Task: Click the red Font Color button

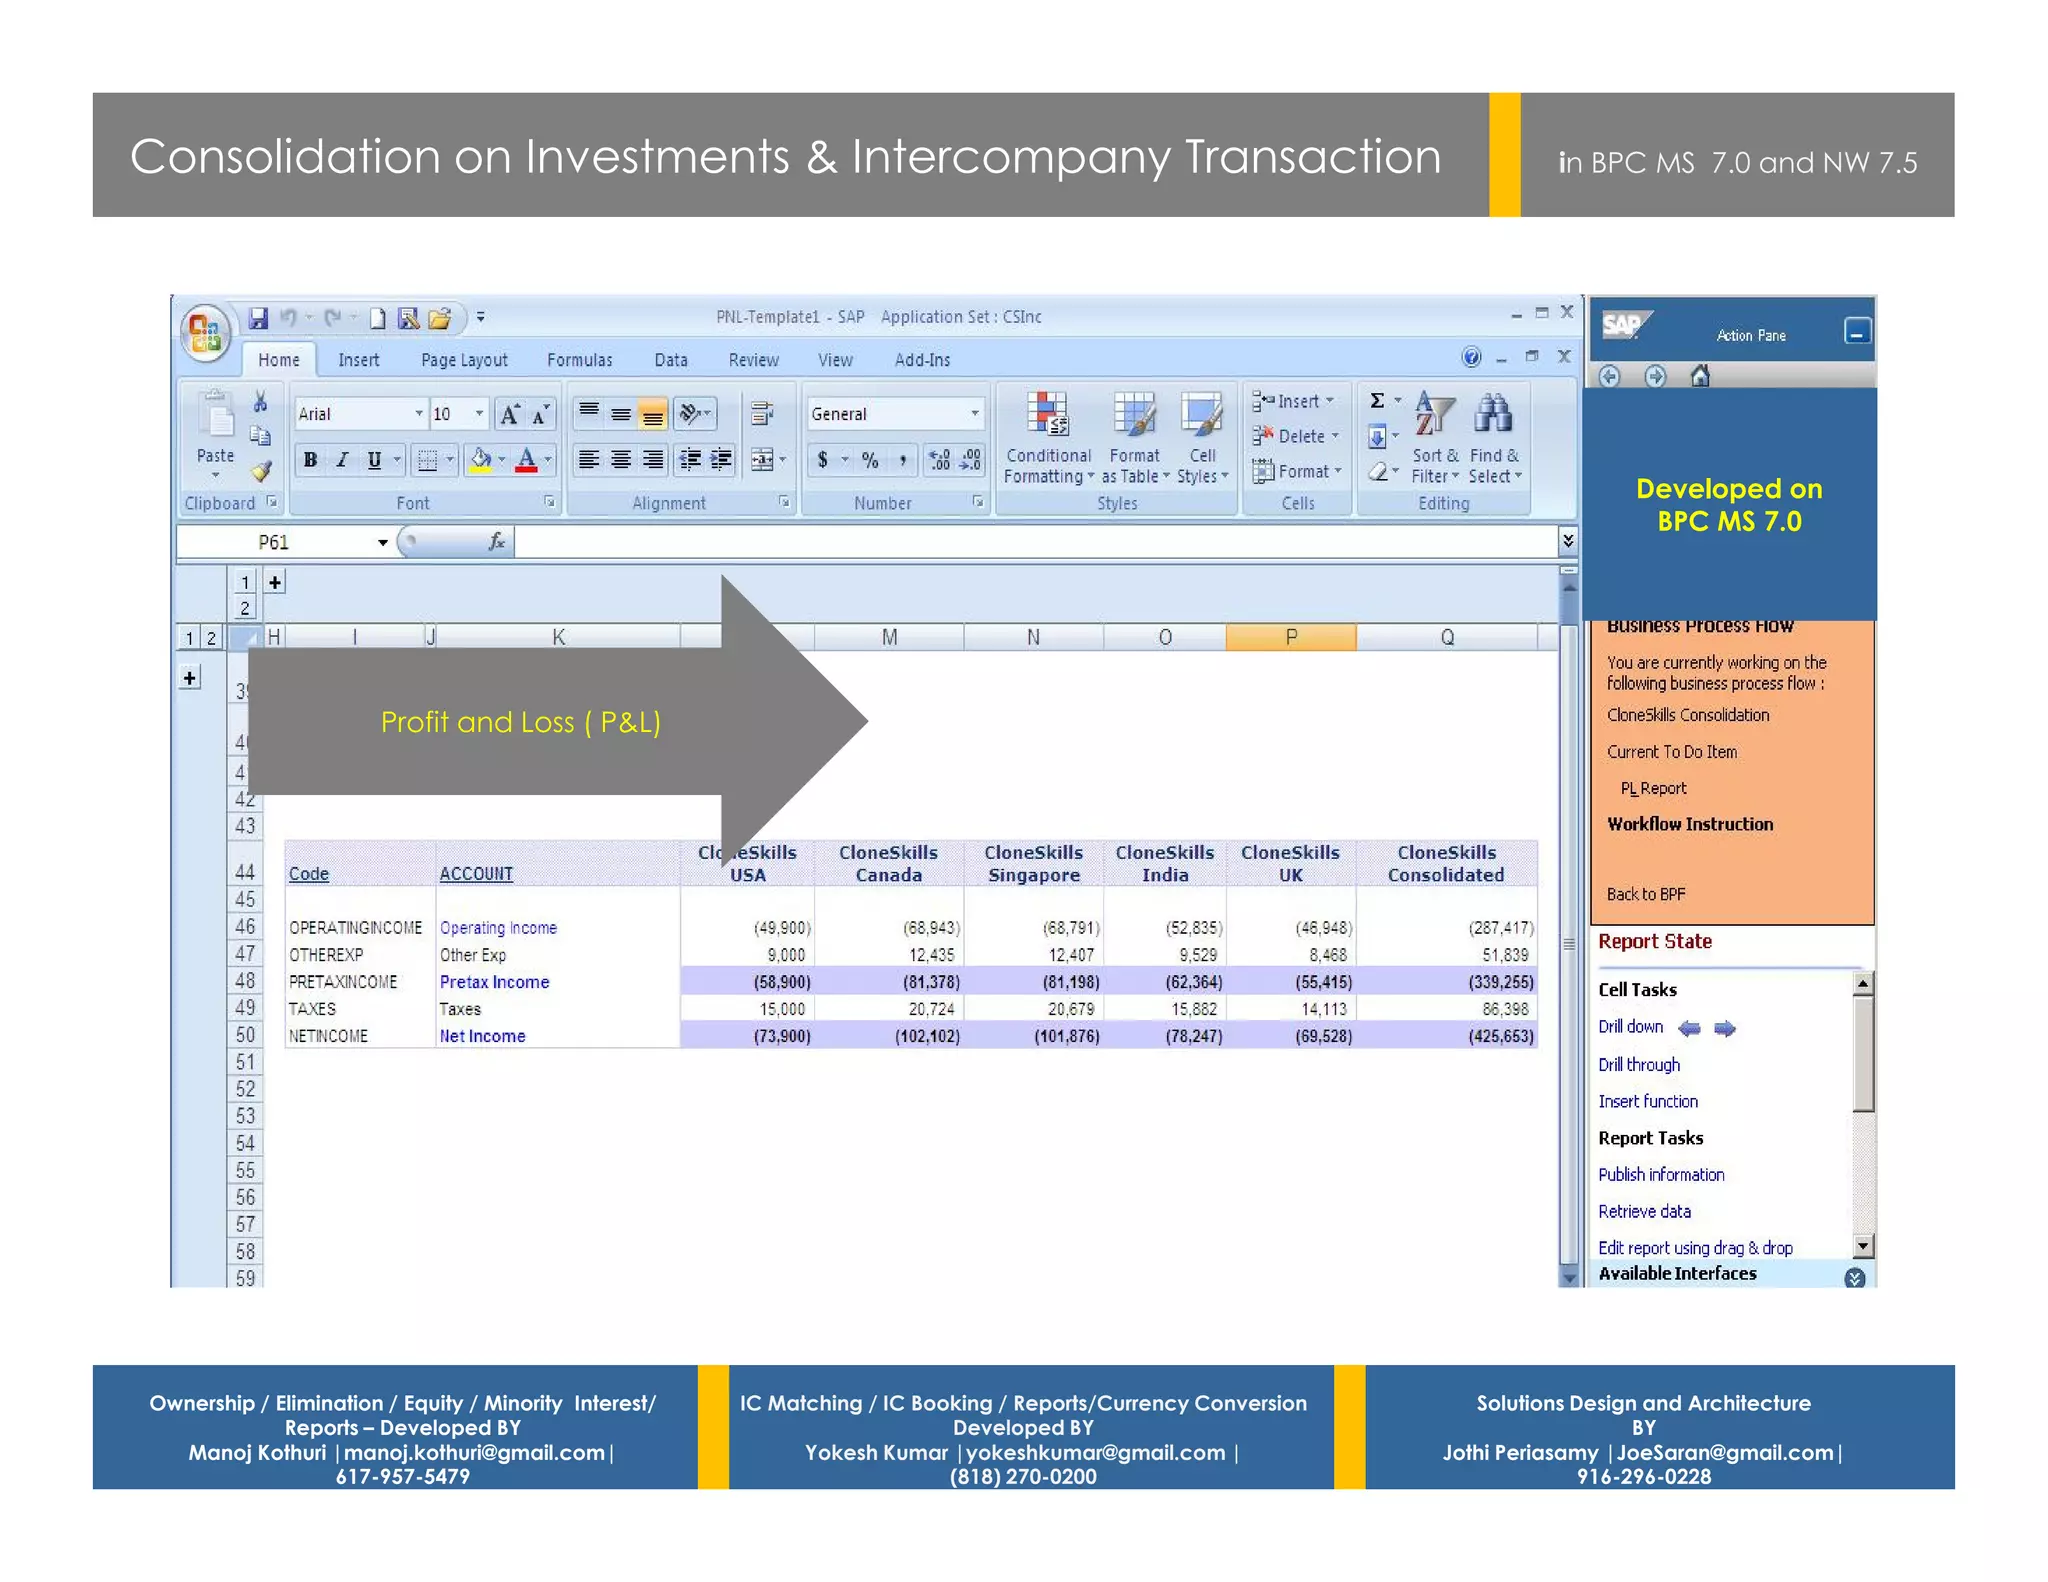Action: tap(526, 460)
